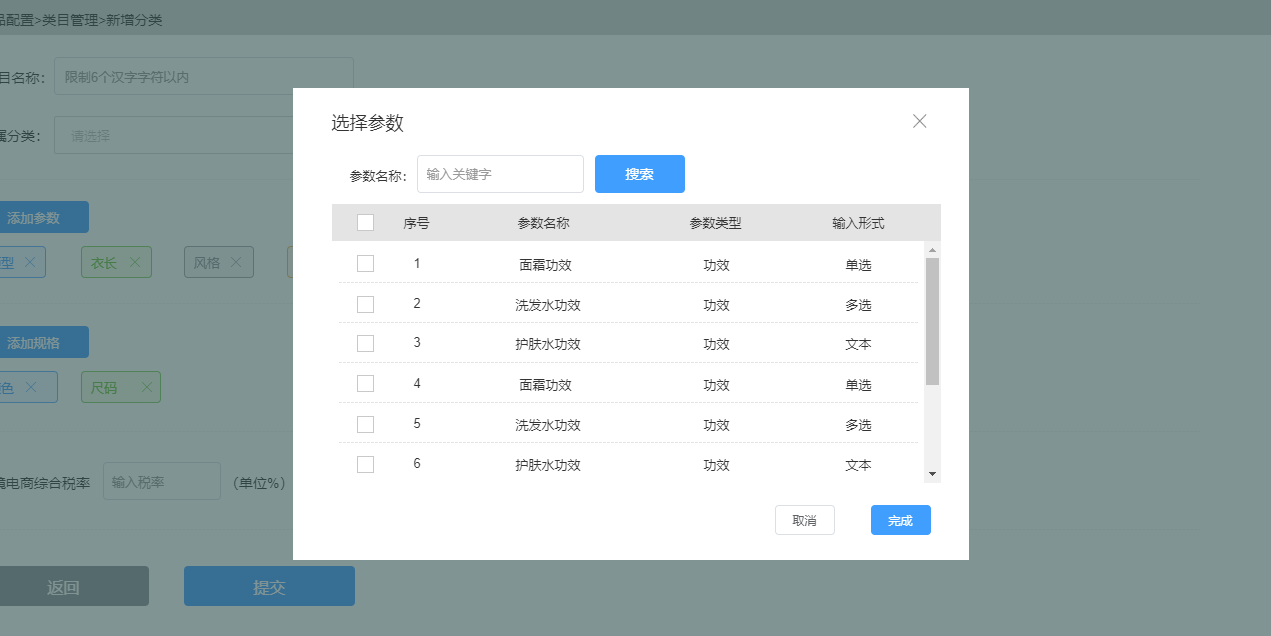
Task: Check the checkbox for row 3 护肤水功效
Action: coord(365,343)
